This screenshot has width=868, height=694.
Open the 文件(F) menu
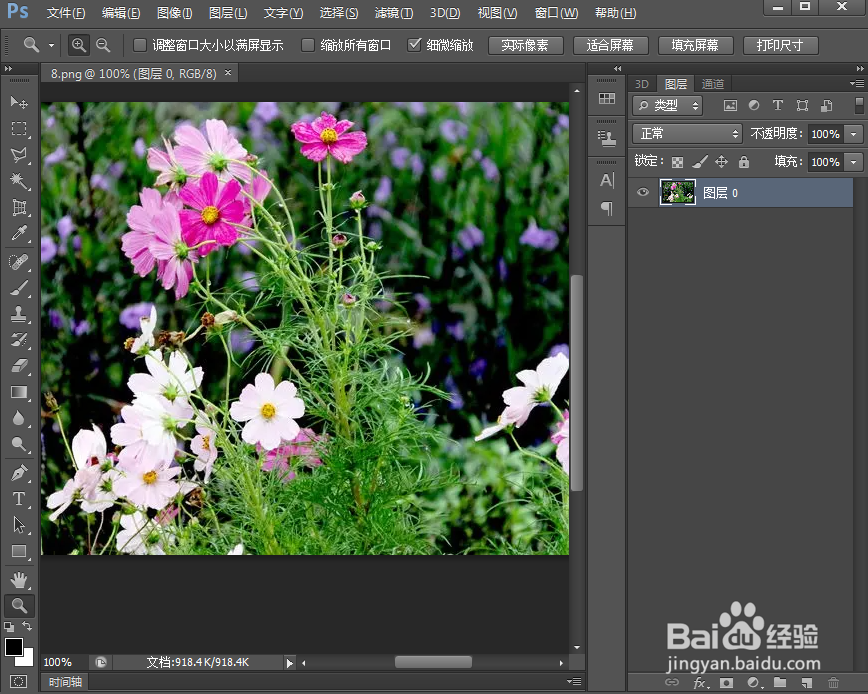(66, 13)
